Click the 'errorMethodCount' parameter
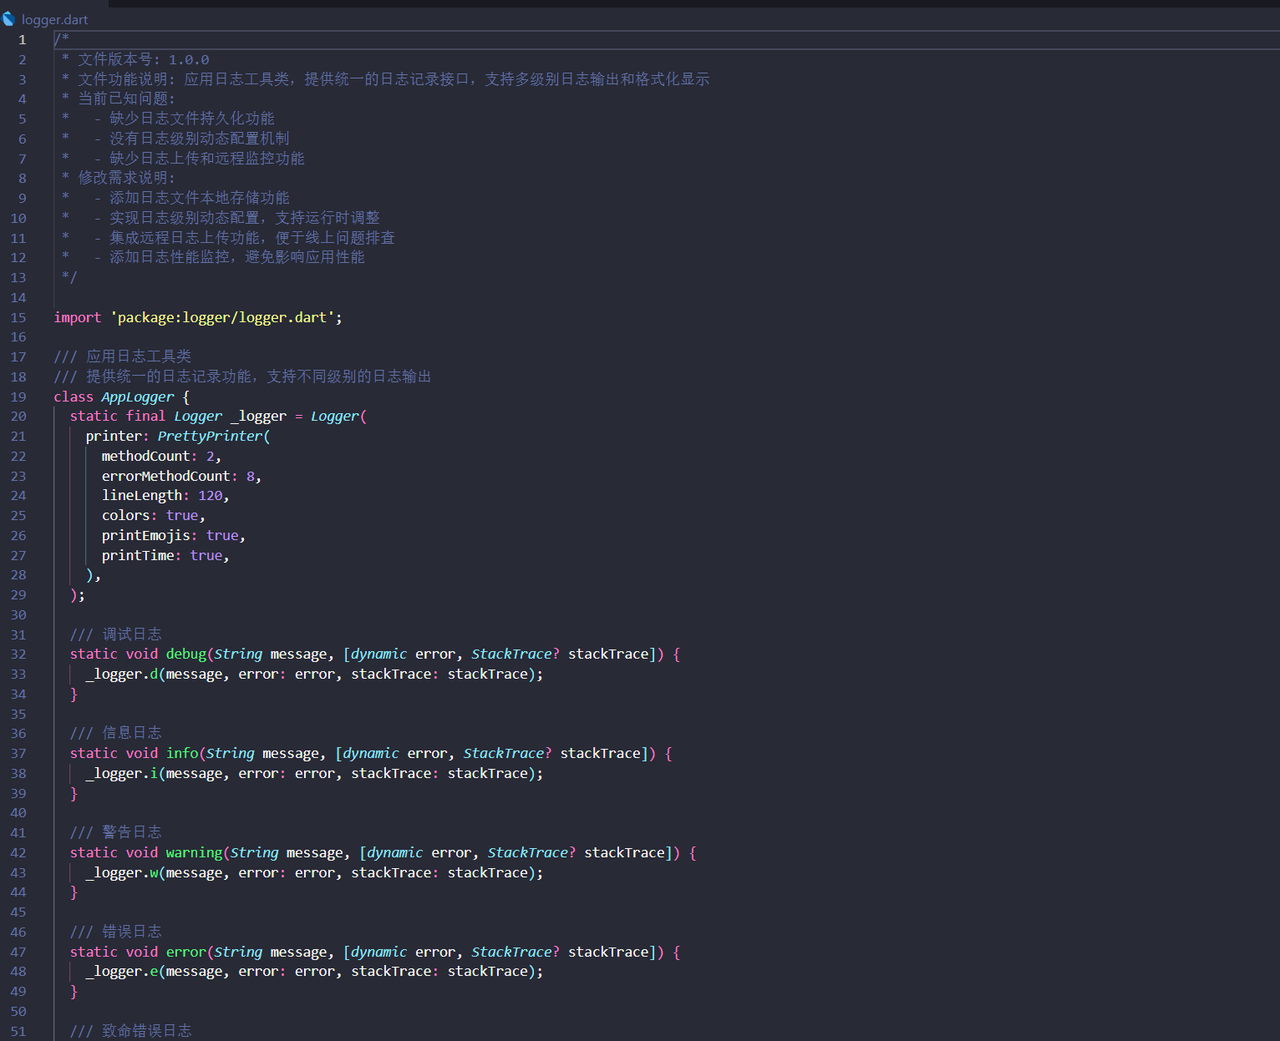This screenshot has height=1041, width=1280. coord(166,476)
